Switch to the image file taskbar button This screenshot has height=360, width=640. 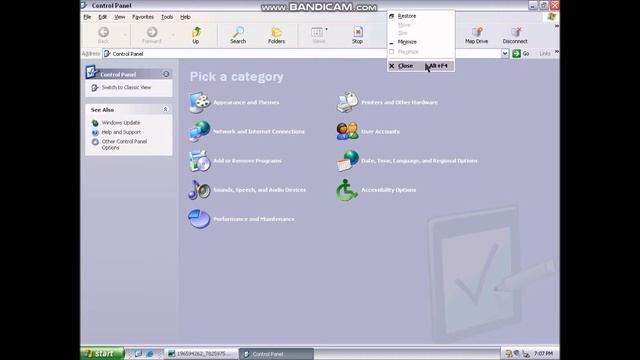(x=202, y=354)
